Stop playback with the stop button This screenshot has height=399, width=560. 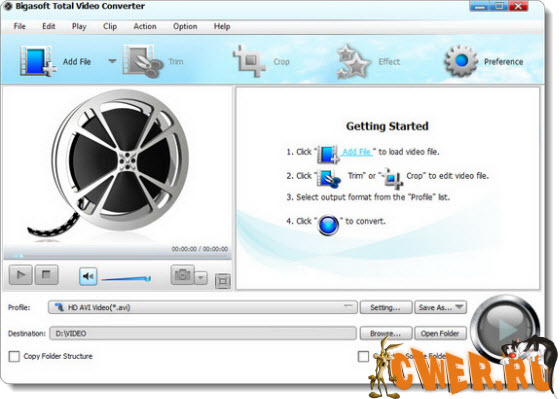pyautogui.click(x=46, y=275)
